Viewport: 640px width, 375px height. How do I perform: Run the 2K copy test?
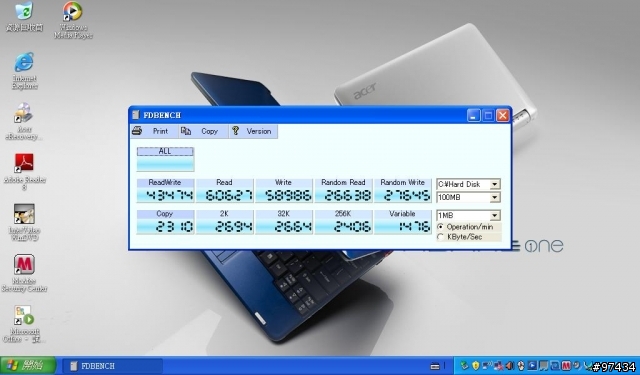pos(224,222)
